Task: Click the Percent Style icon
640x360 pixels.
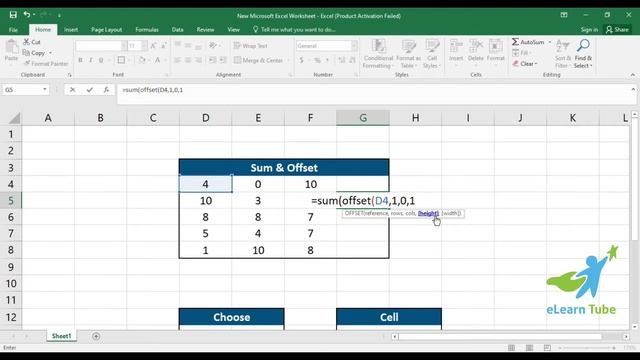Action: [317, 60]
